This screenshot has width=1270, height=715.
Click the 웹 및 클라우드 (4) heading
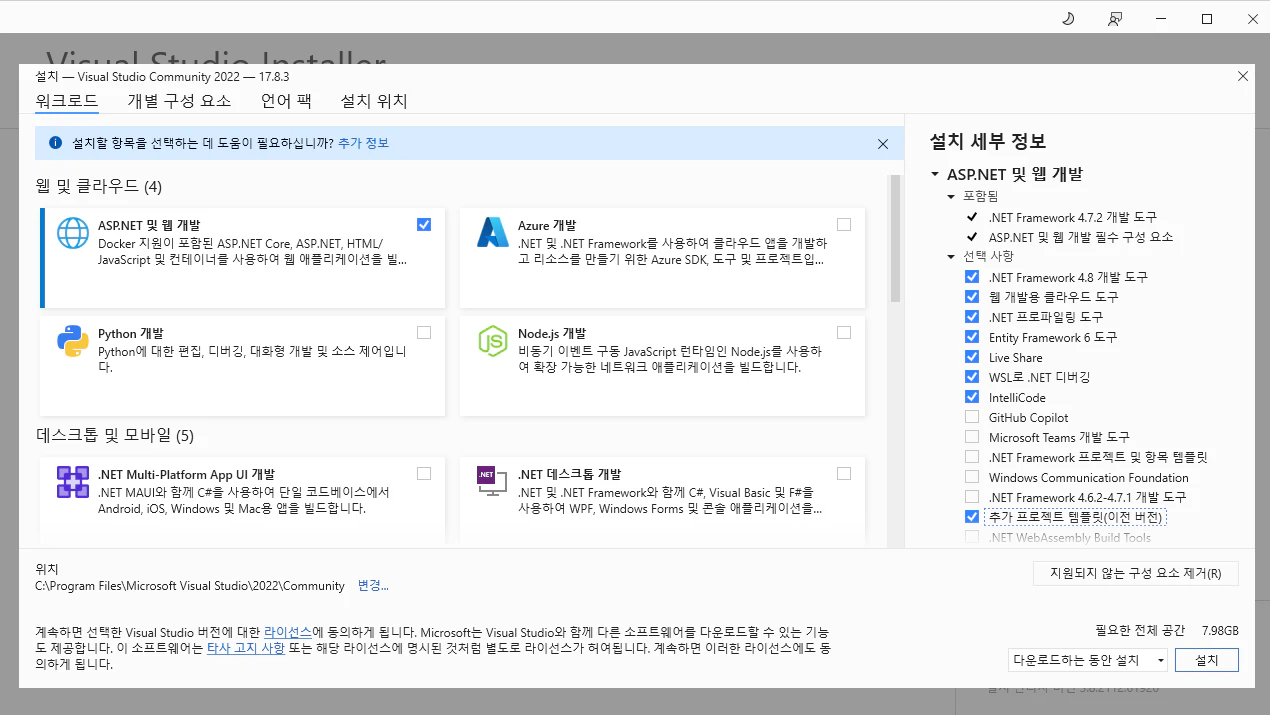[98, 186]
